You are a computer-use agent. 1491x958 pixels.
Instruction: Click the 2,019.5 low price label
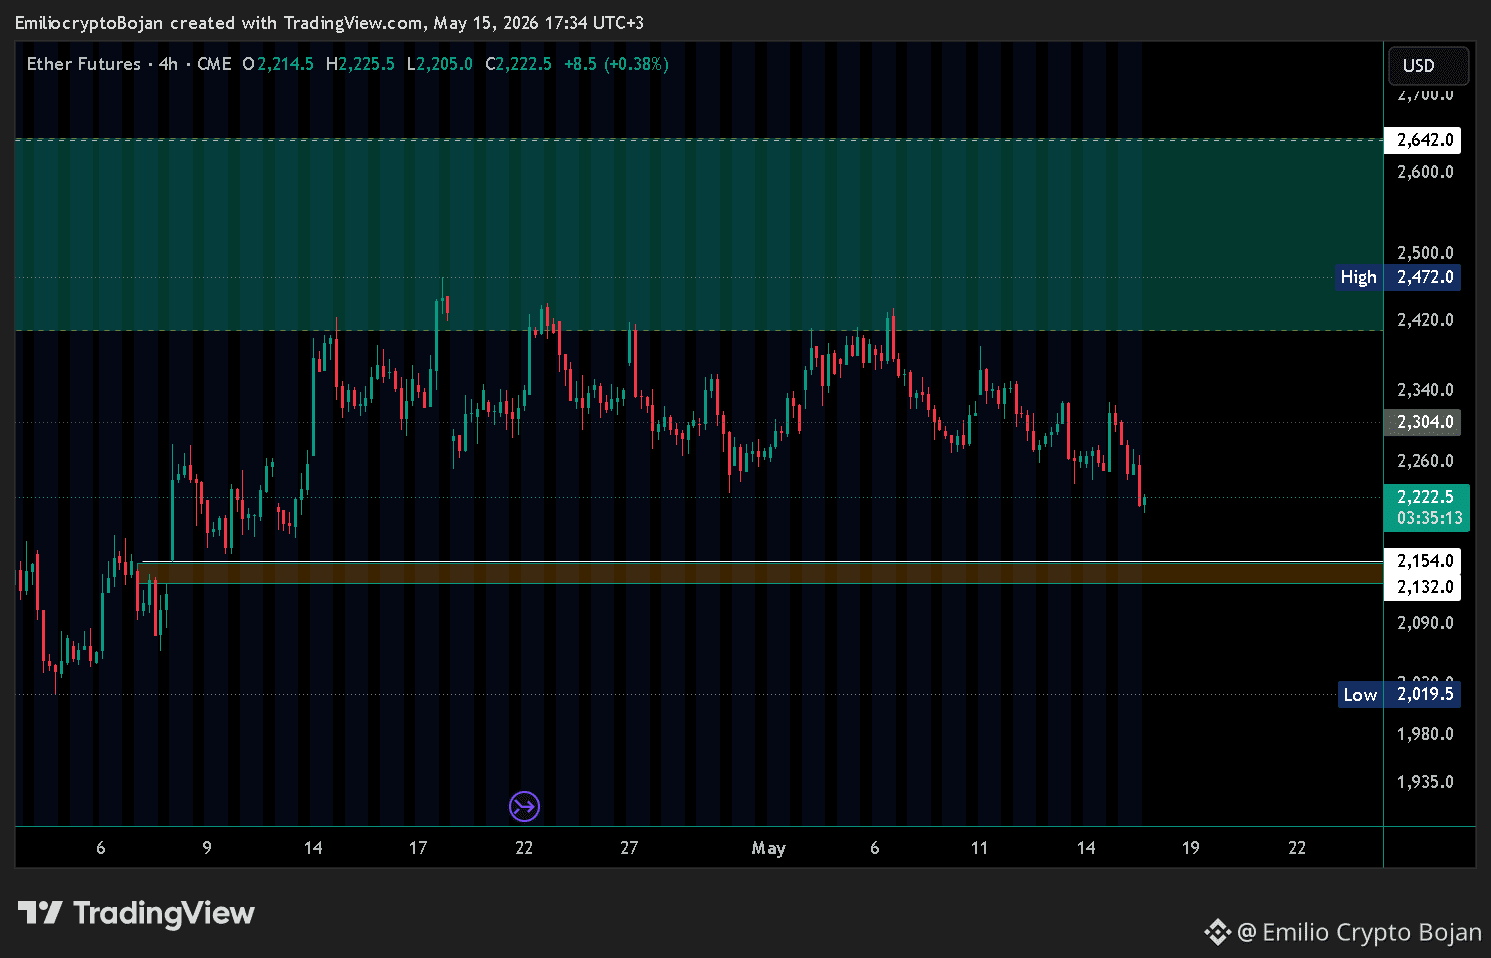point(1422,694)
